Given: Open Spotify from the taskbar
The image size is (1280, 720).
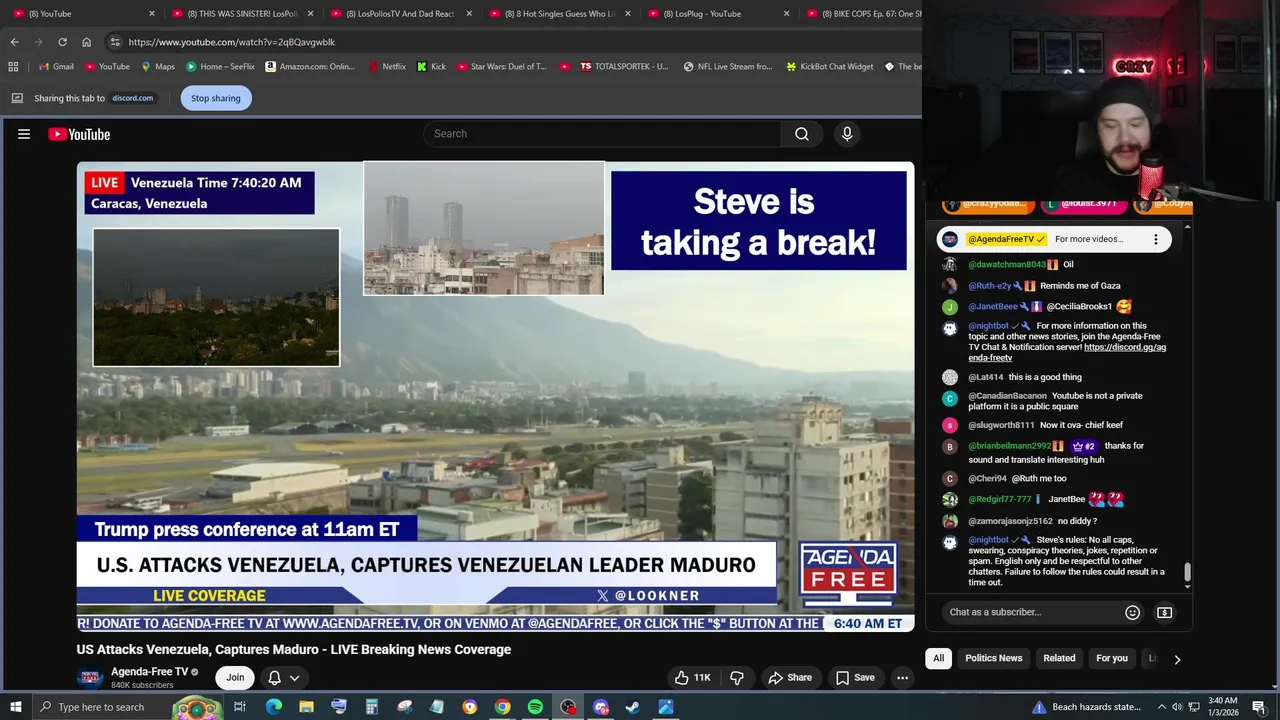Looking at the screenshot, I should tap(535, 707).
